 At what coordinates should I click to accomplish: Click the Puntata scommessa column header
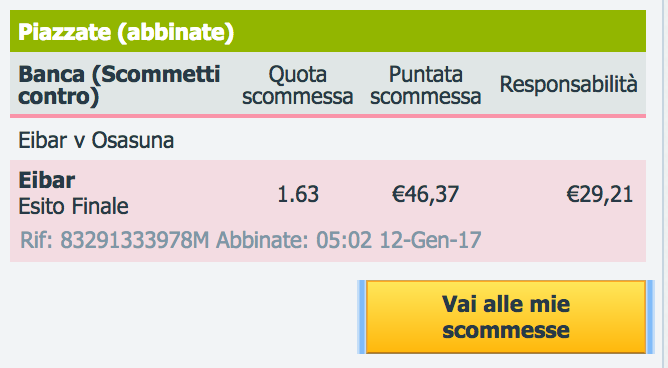(x=426, y=85)
